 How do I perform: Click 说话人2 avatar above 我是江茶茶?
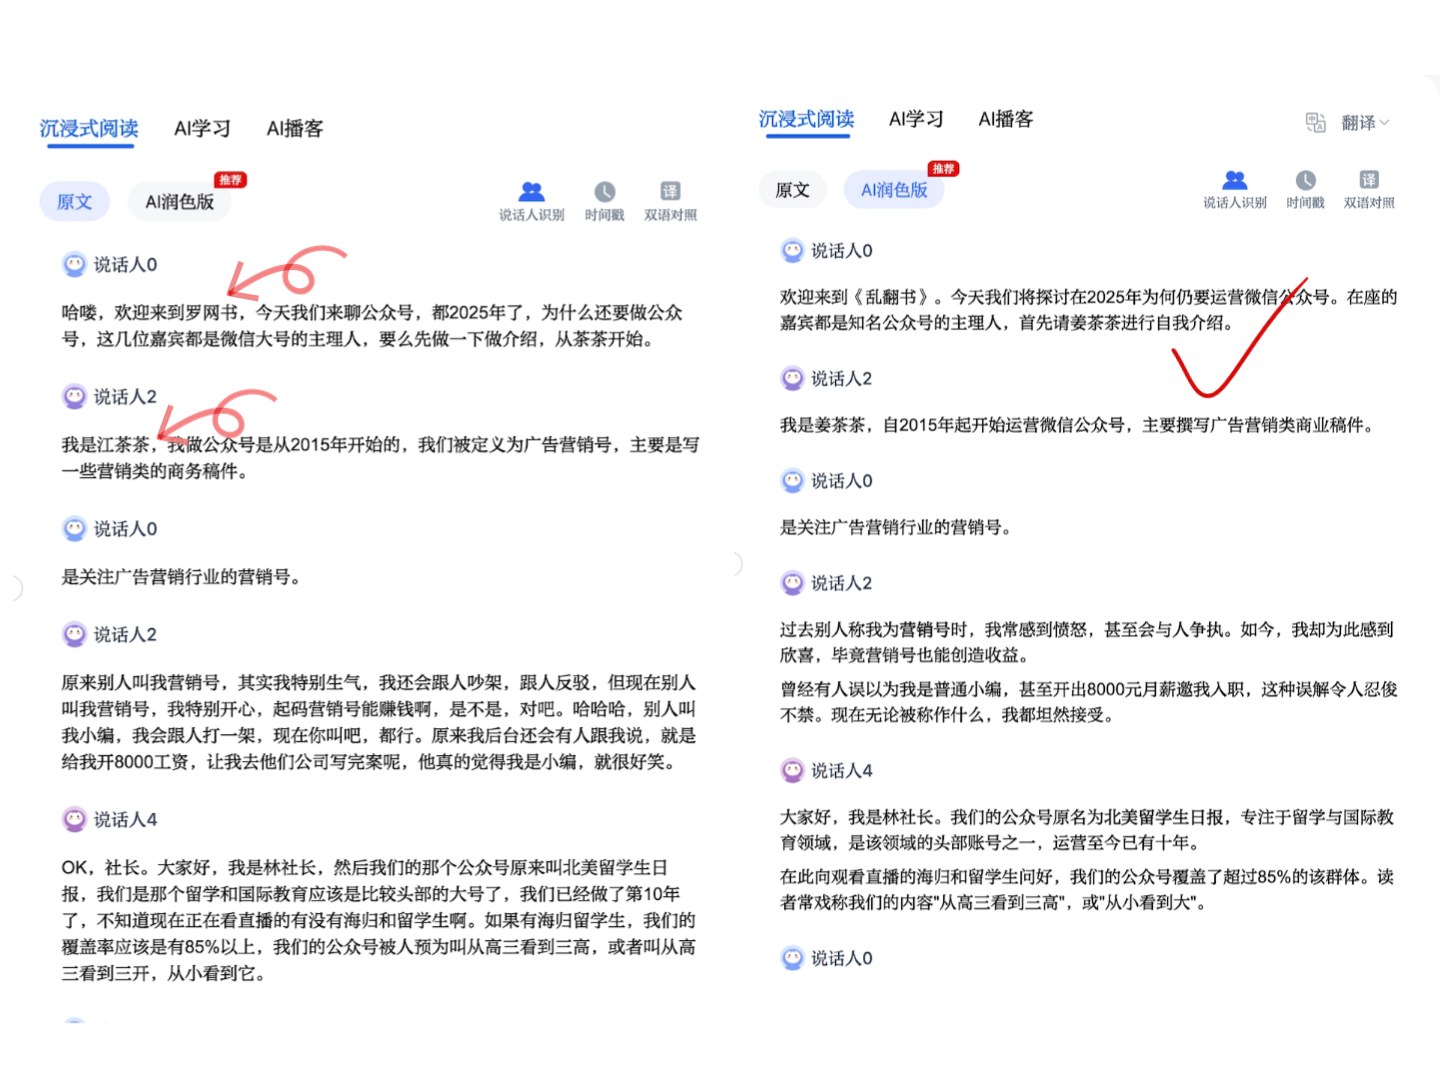[75, 397]
